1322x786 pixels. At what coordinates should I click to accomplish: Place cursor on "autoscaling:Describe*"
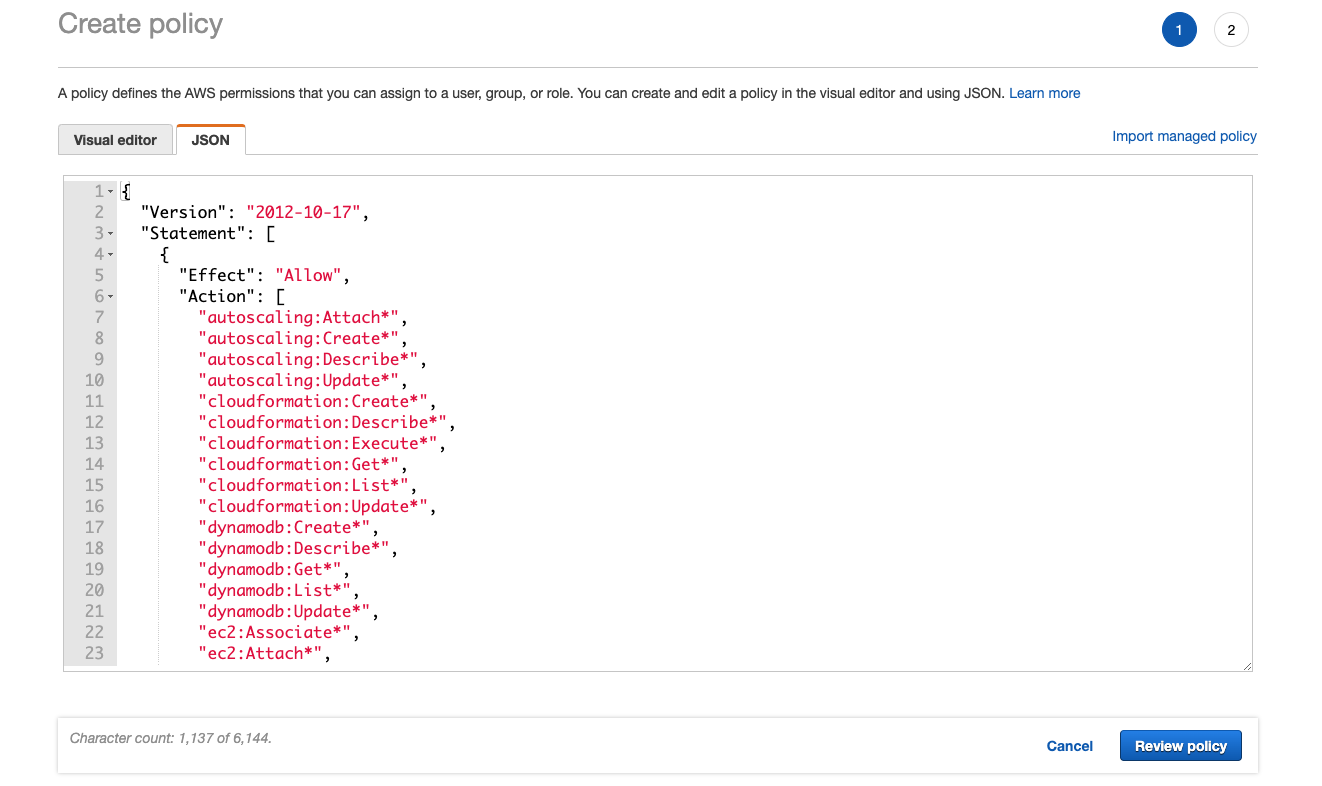click(x=309, y=359)
